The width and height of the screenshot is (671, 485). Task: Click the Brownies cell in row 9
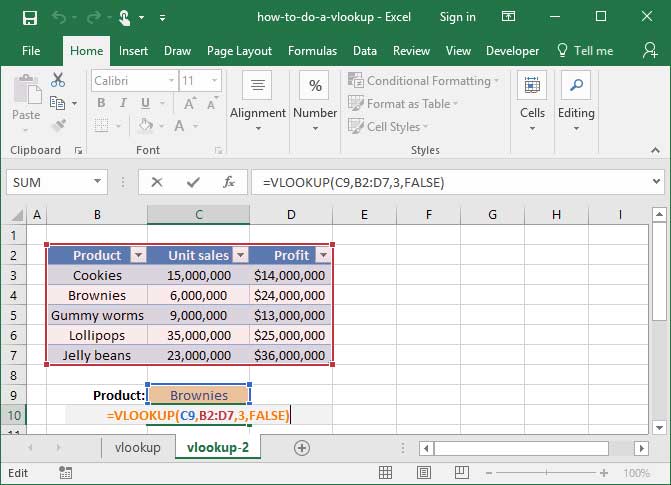(199, 395)
